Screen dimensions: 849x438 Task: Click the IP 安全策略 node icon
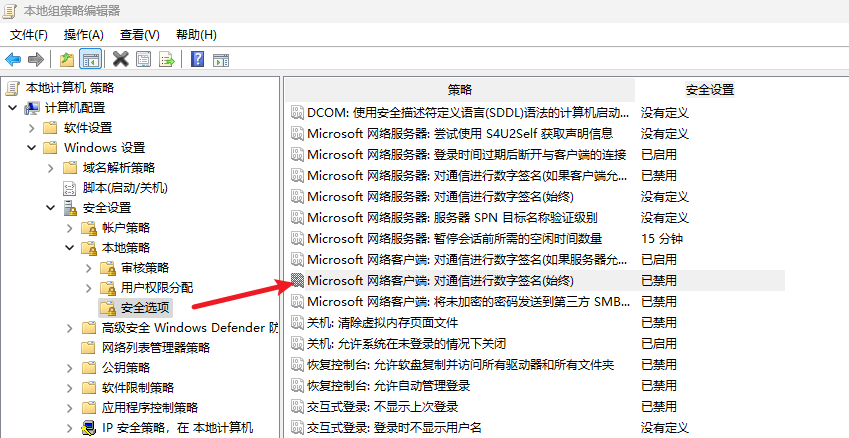coord(89,428)
